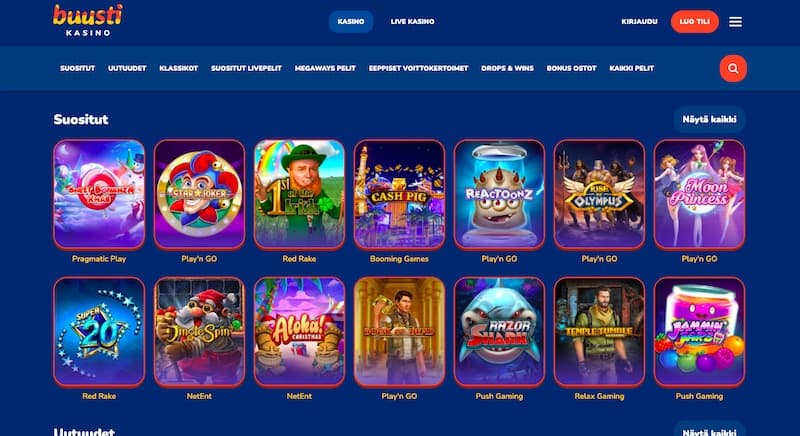Switch to the Live Kasino tab
This screenshot has height=436, width=800.
tap(412, 22)
